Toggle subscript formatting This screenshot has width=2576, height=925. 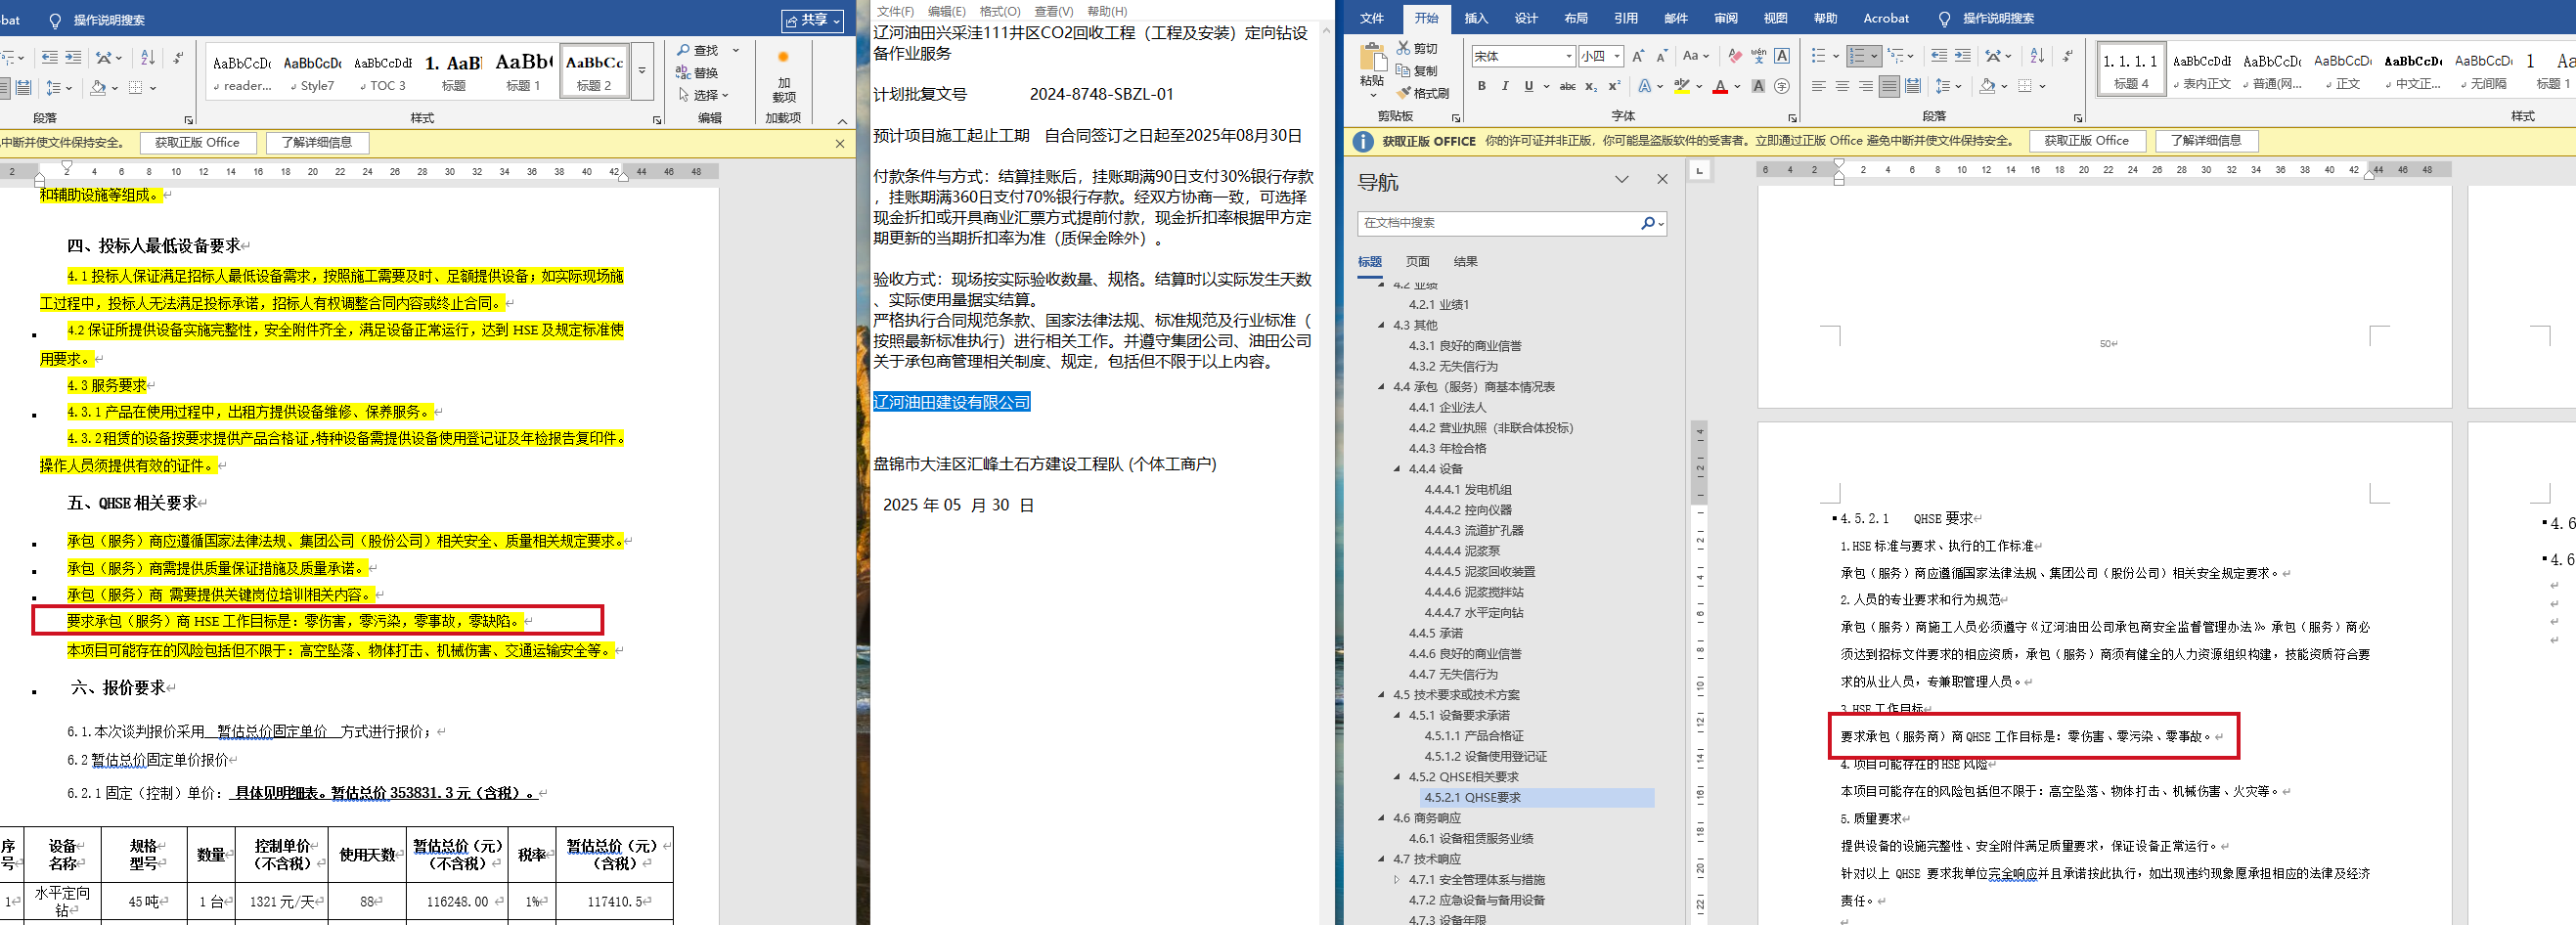[x=1591, y=87]
